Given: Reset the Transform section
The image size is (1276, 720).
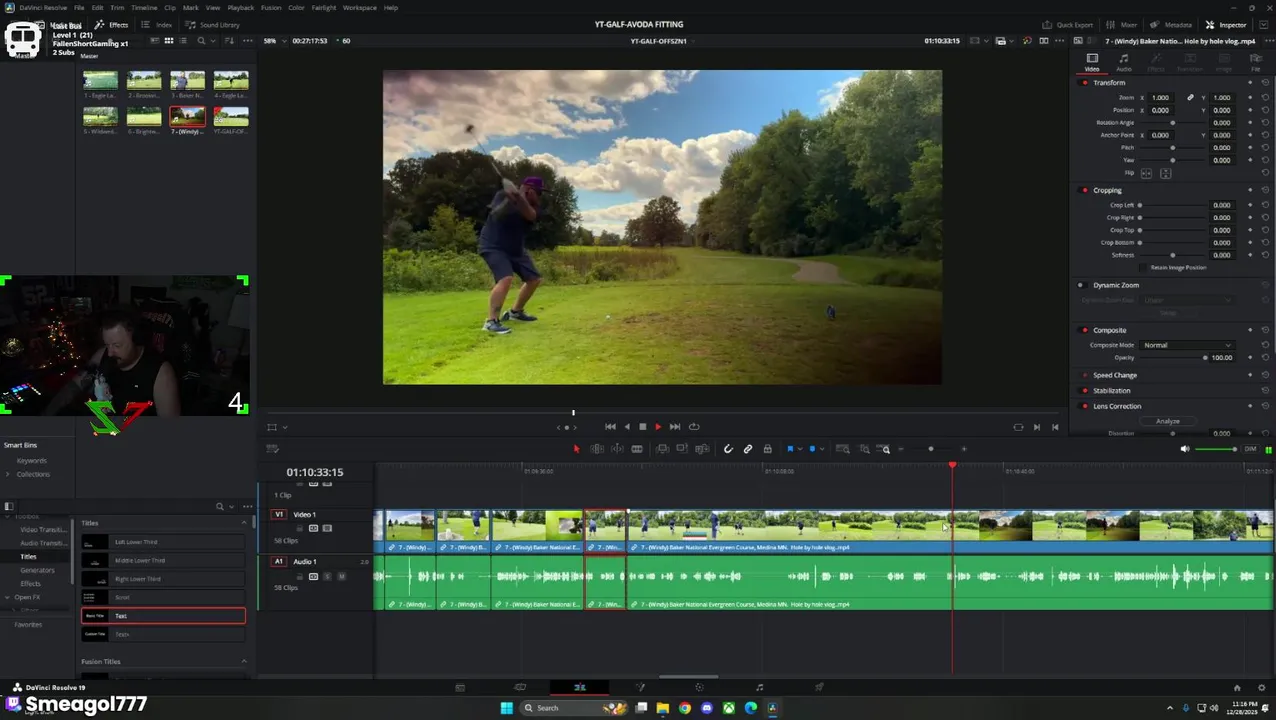Looking at the screenshot, I should (x=1265, y=83).
